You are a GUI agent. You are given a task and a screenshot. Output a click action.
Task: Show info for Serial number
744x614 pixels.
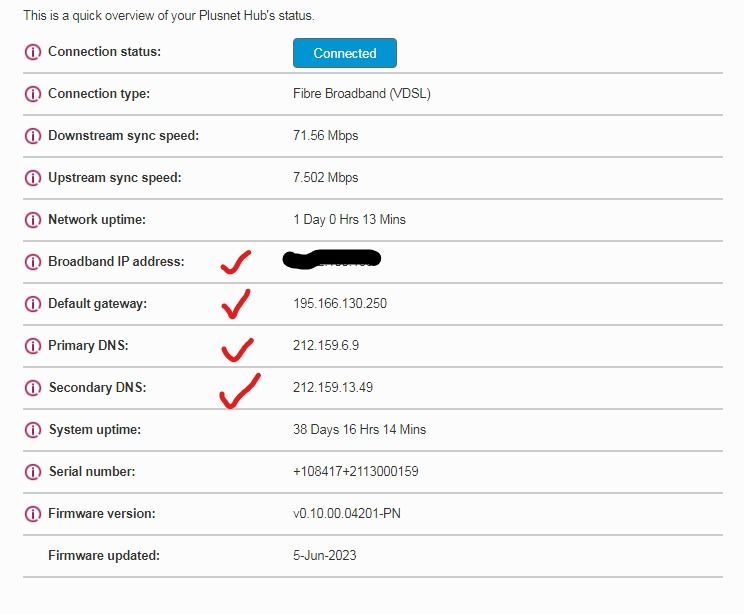pyautogui.click(x=32, y=472)
